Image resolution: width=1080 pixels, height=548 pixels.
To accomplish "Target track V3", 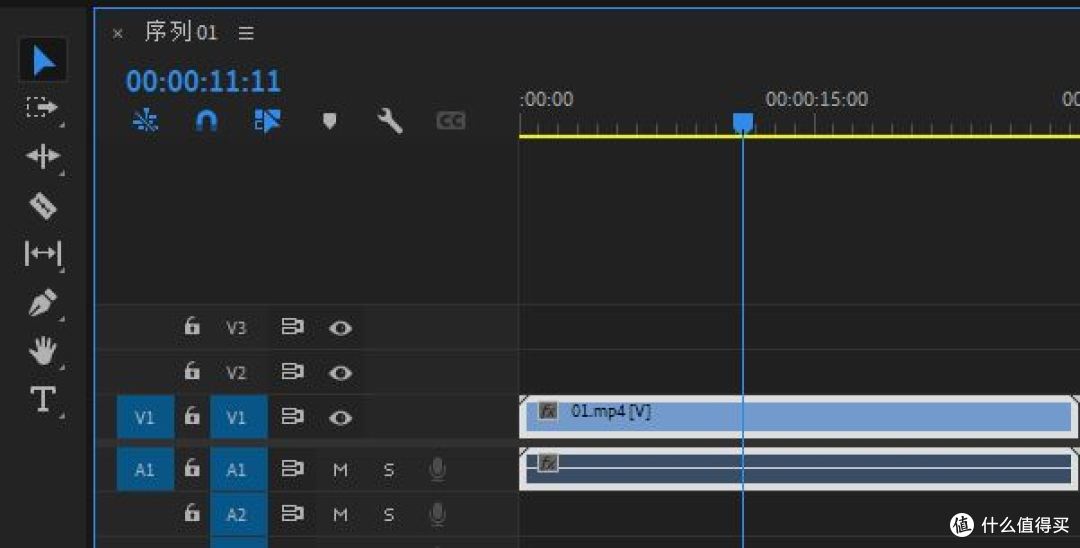I will [236, 328].
